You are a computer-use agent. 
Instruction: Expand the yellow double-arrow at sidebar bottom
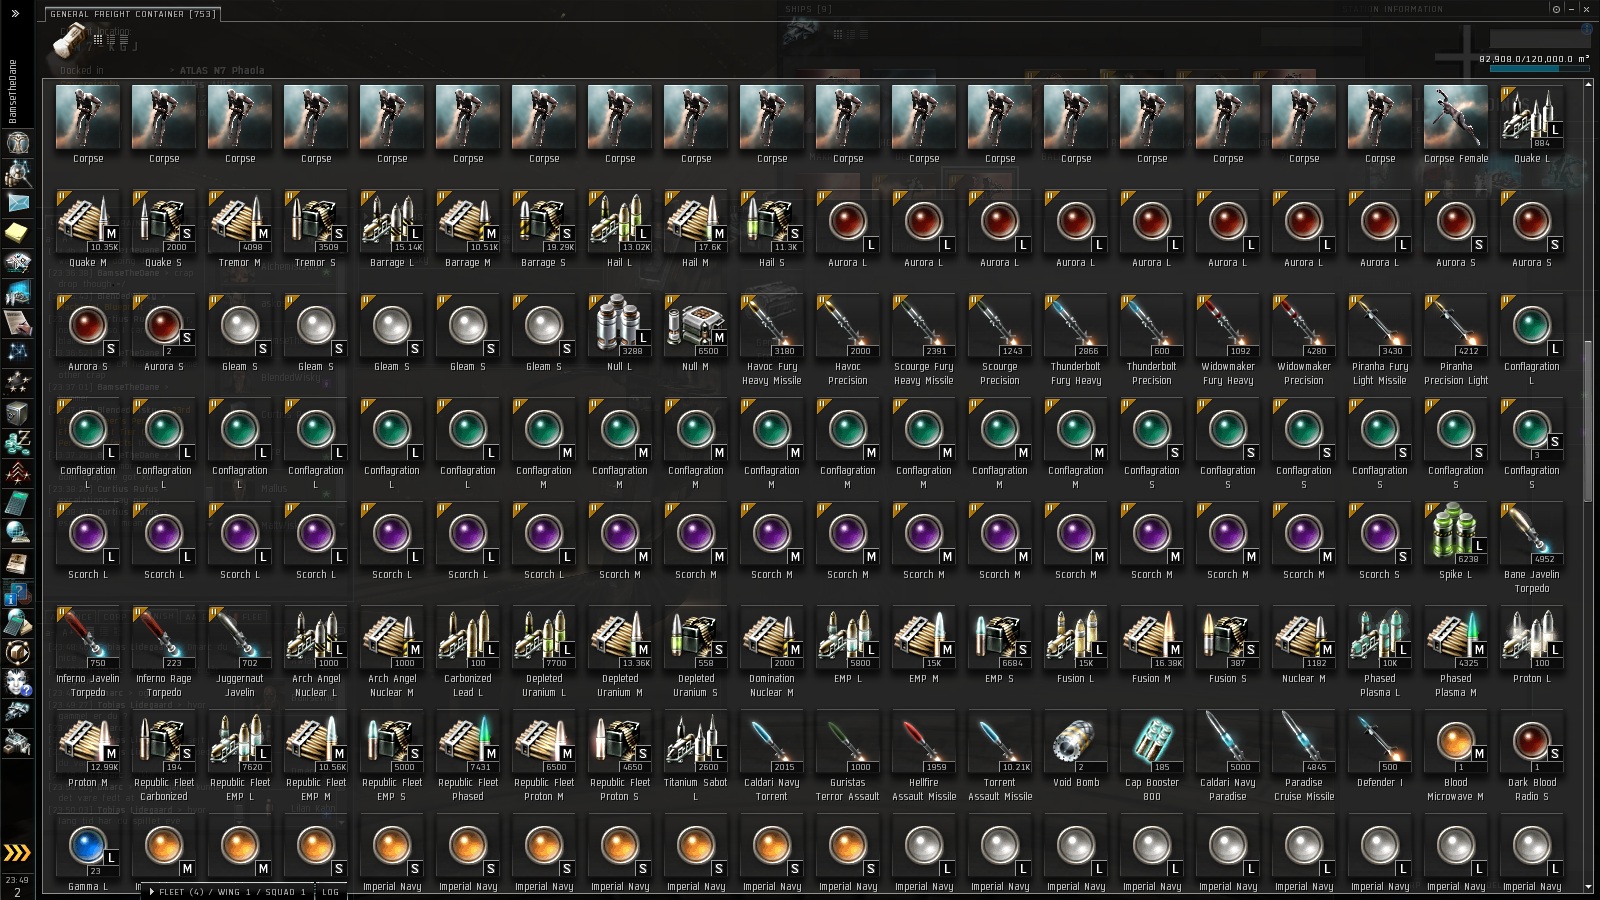click(x=17, y=852)
